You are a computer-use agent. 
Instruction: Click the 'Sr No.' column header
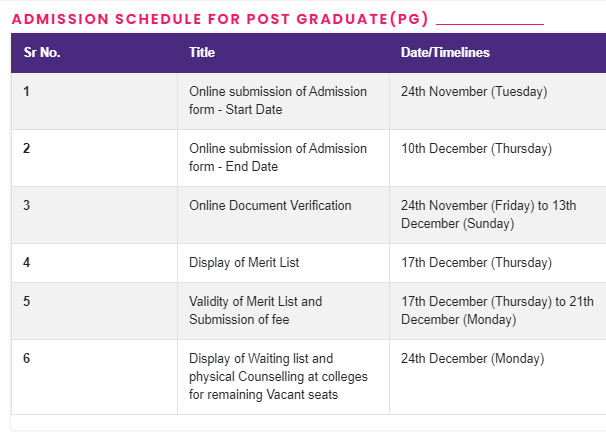[42, 52]
